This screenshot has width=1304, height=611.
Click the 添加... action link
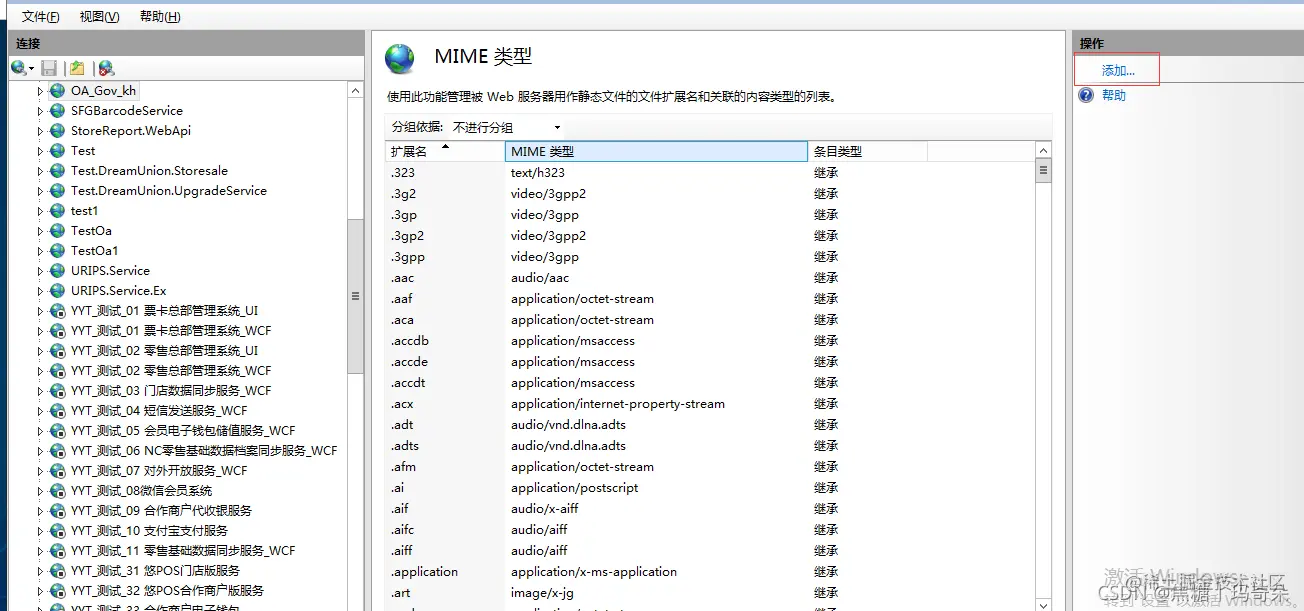tap(1118, 71)
